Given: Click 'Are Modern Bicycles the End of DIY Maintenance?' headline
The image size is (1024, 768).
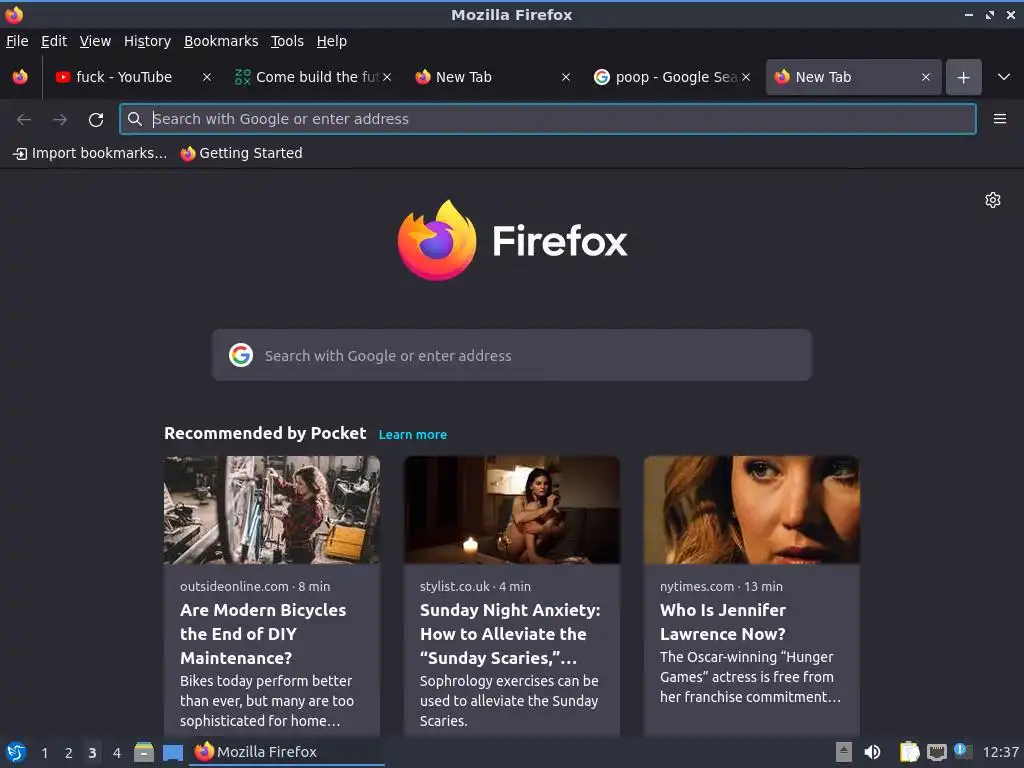Looking at the screenshot, I should [x=263, y=634].
